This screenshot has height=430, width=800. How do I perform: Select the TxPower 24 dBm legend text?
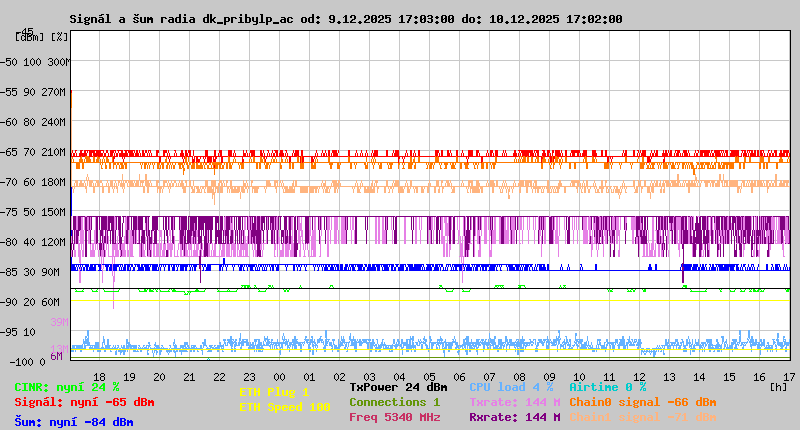pos(398,387)
